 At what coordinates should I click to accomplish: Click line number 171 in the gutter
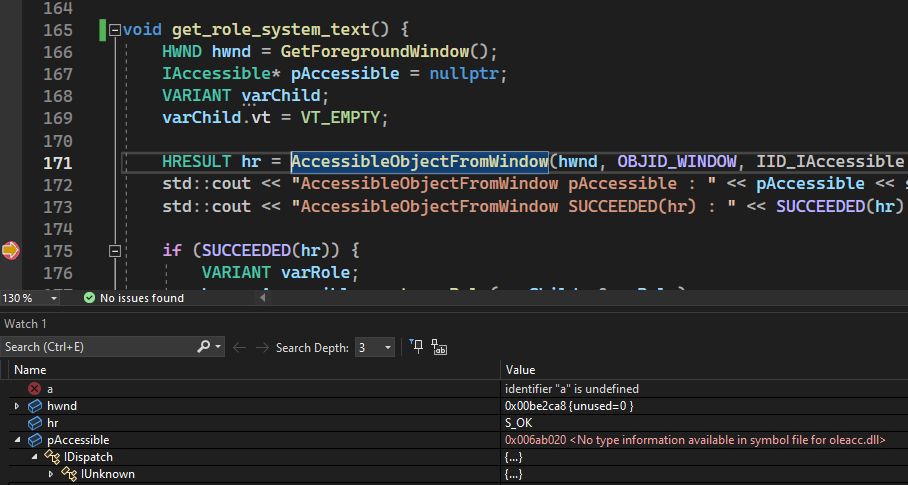pos(58,163)
